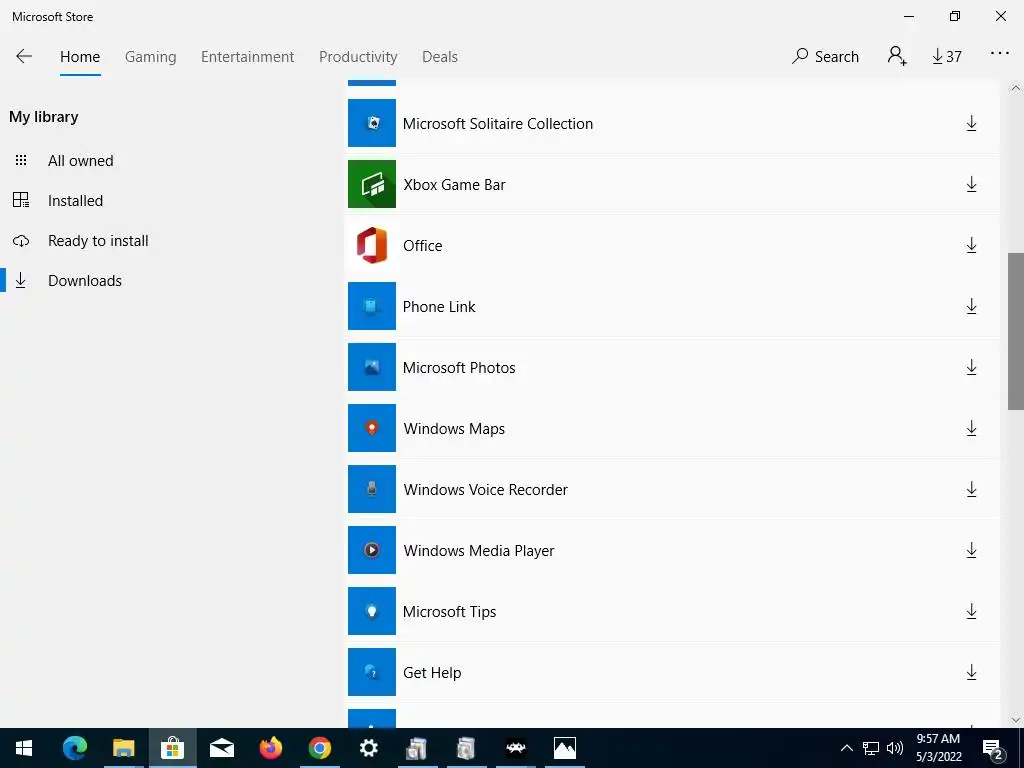
Task: Click the Xbox Game Bar name
Action: (455, 185)
